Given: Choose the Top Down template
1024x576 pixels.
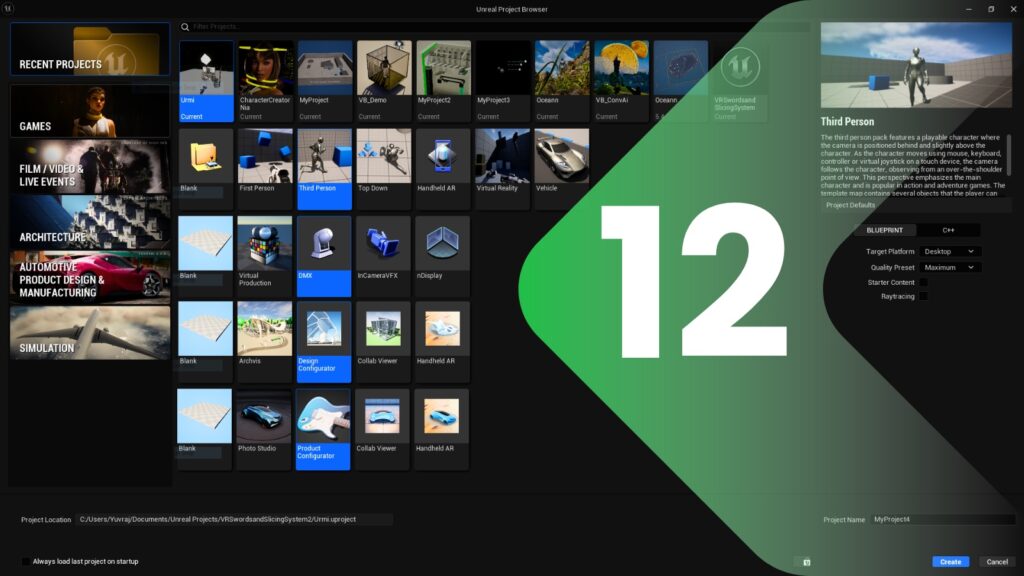Looking at the screenshot, I should 383,168.
